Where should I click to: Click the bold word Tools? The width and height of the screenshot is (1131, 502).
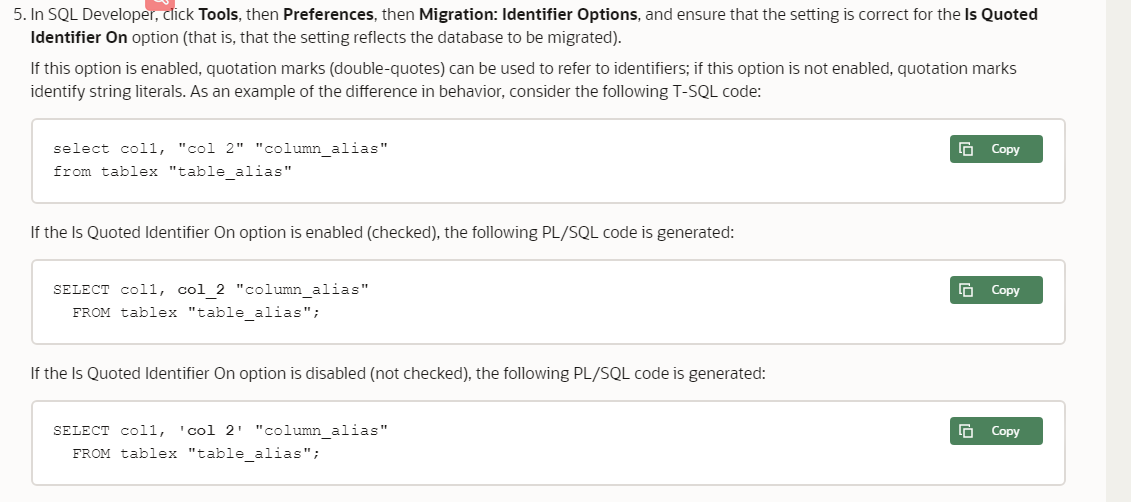pyautogui.click(x=218, y=15)
